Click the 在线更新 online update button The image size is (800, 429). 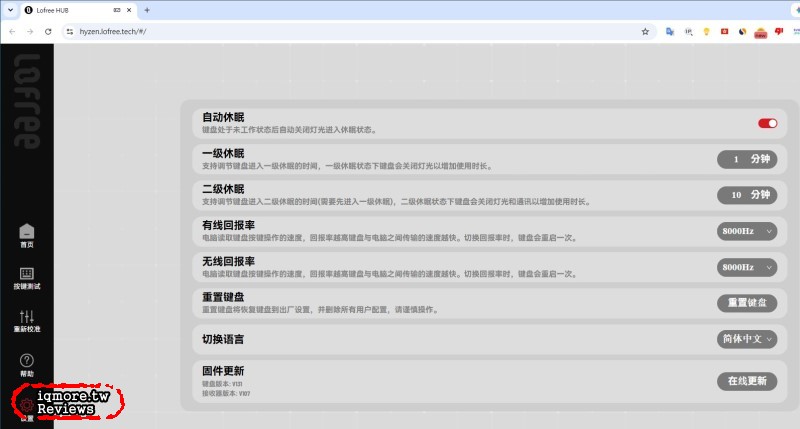747,381
